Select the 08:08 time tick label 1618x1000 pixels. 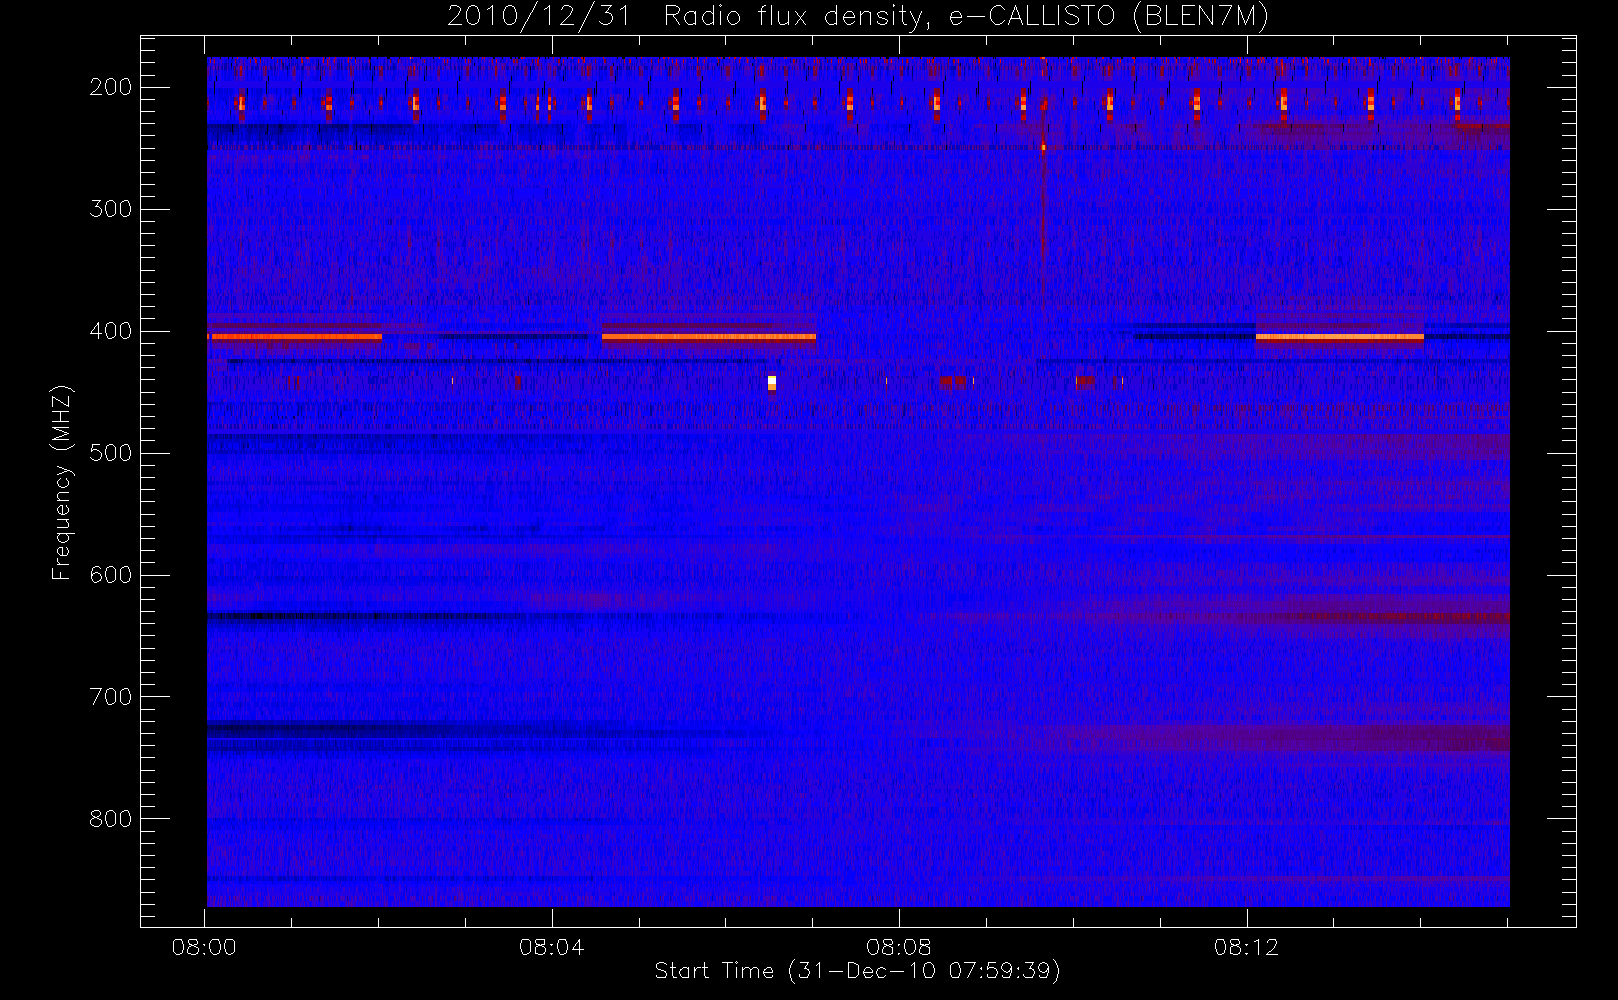tap(898, 947)
